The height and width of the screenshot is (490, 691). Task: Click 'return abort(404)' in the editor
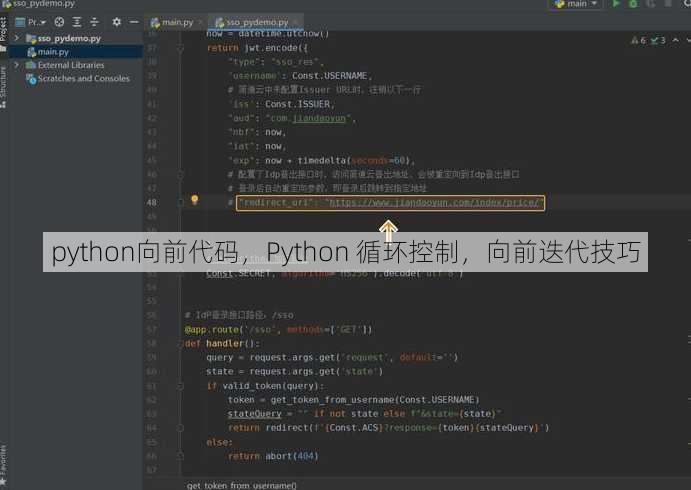click(273, 457)
